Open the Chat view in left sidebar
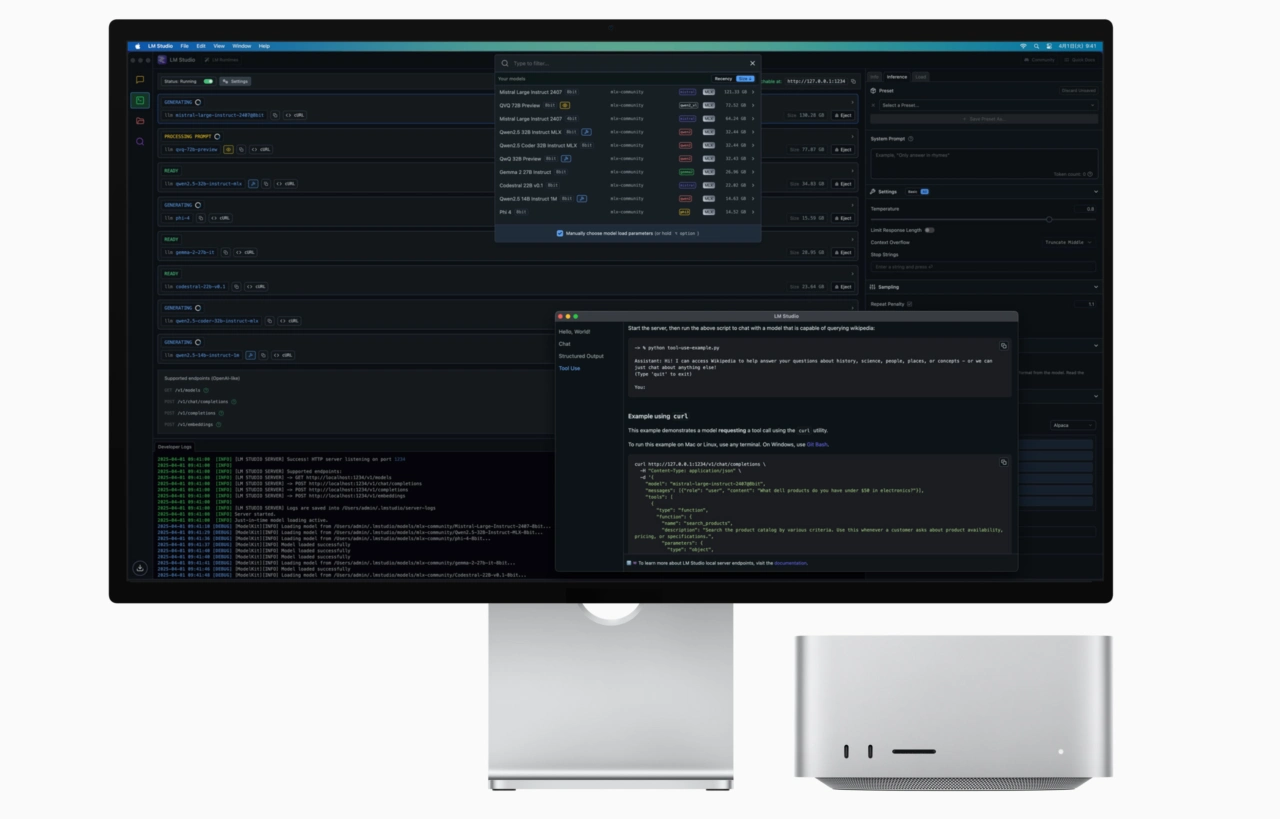This screenshot has height=819, width=1280. [x=139, y=80]
